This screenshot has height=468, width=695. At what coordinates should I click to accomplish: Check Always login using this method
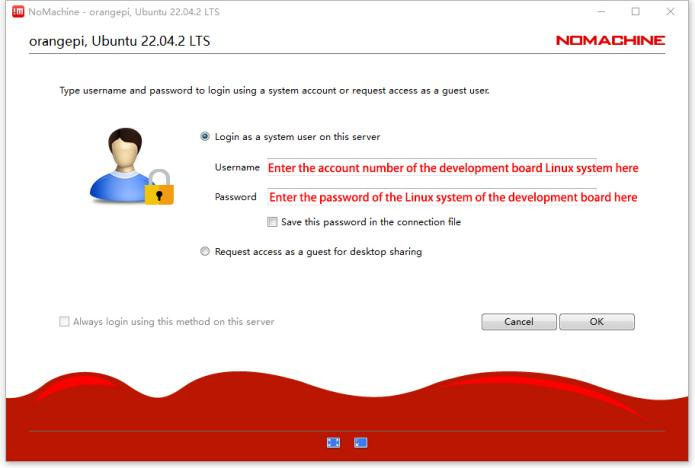click(x=65, y=322)
